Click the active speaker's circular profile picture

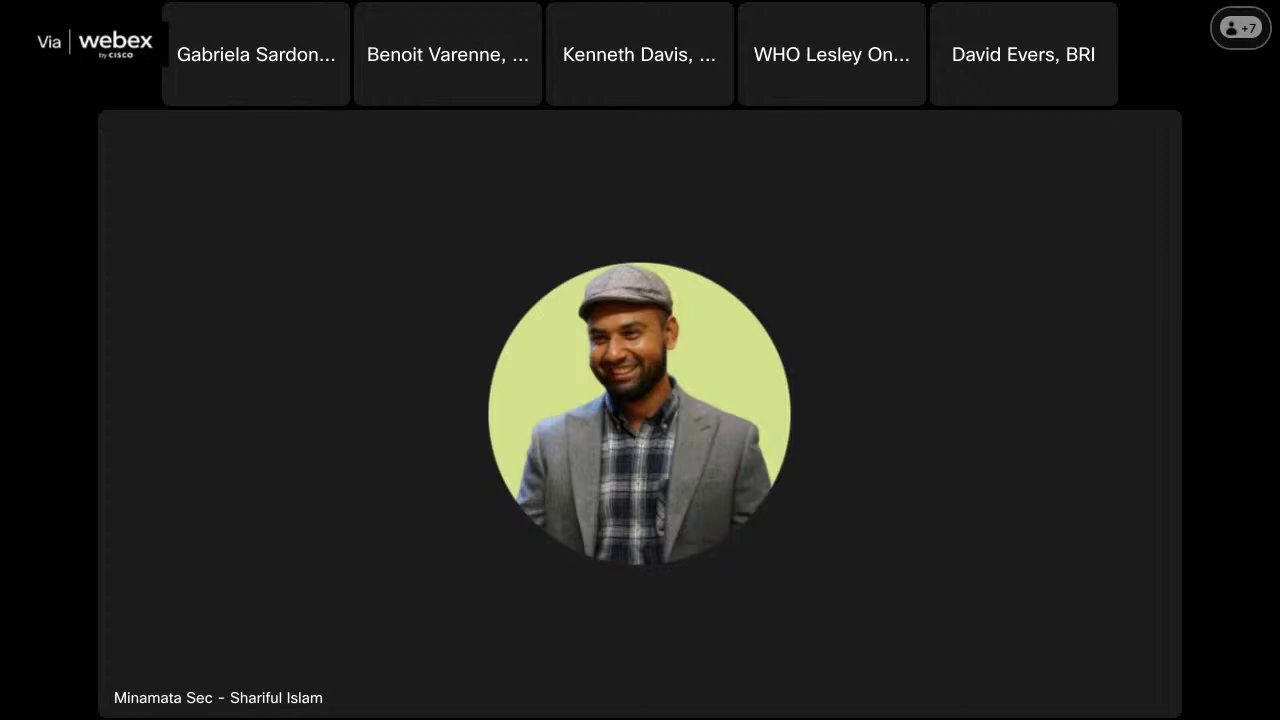coord(639,413)
